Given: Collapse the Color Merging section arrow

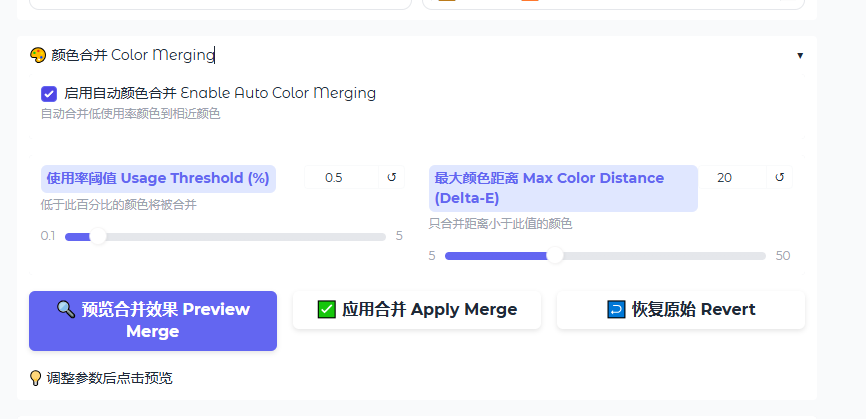Looking at the screenshot, I should point(800,55).
